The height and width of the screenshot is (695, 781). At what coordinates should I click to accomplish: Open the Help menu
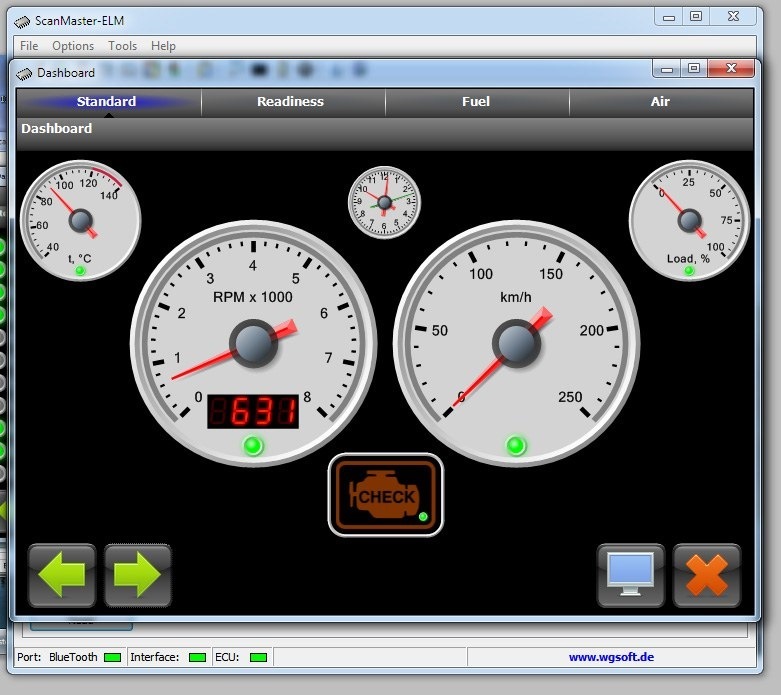(x=163, y=46)
